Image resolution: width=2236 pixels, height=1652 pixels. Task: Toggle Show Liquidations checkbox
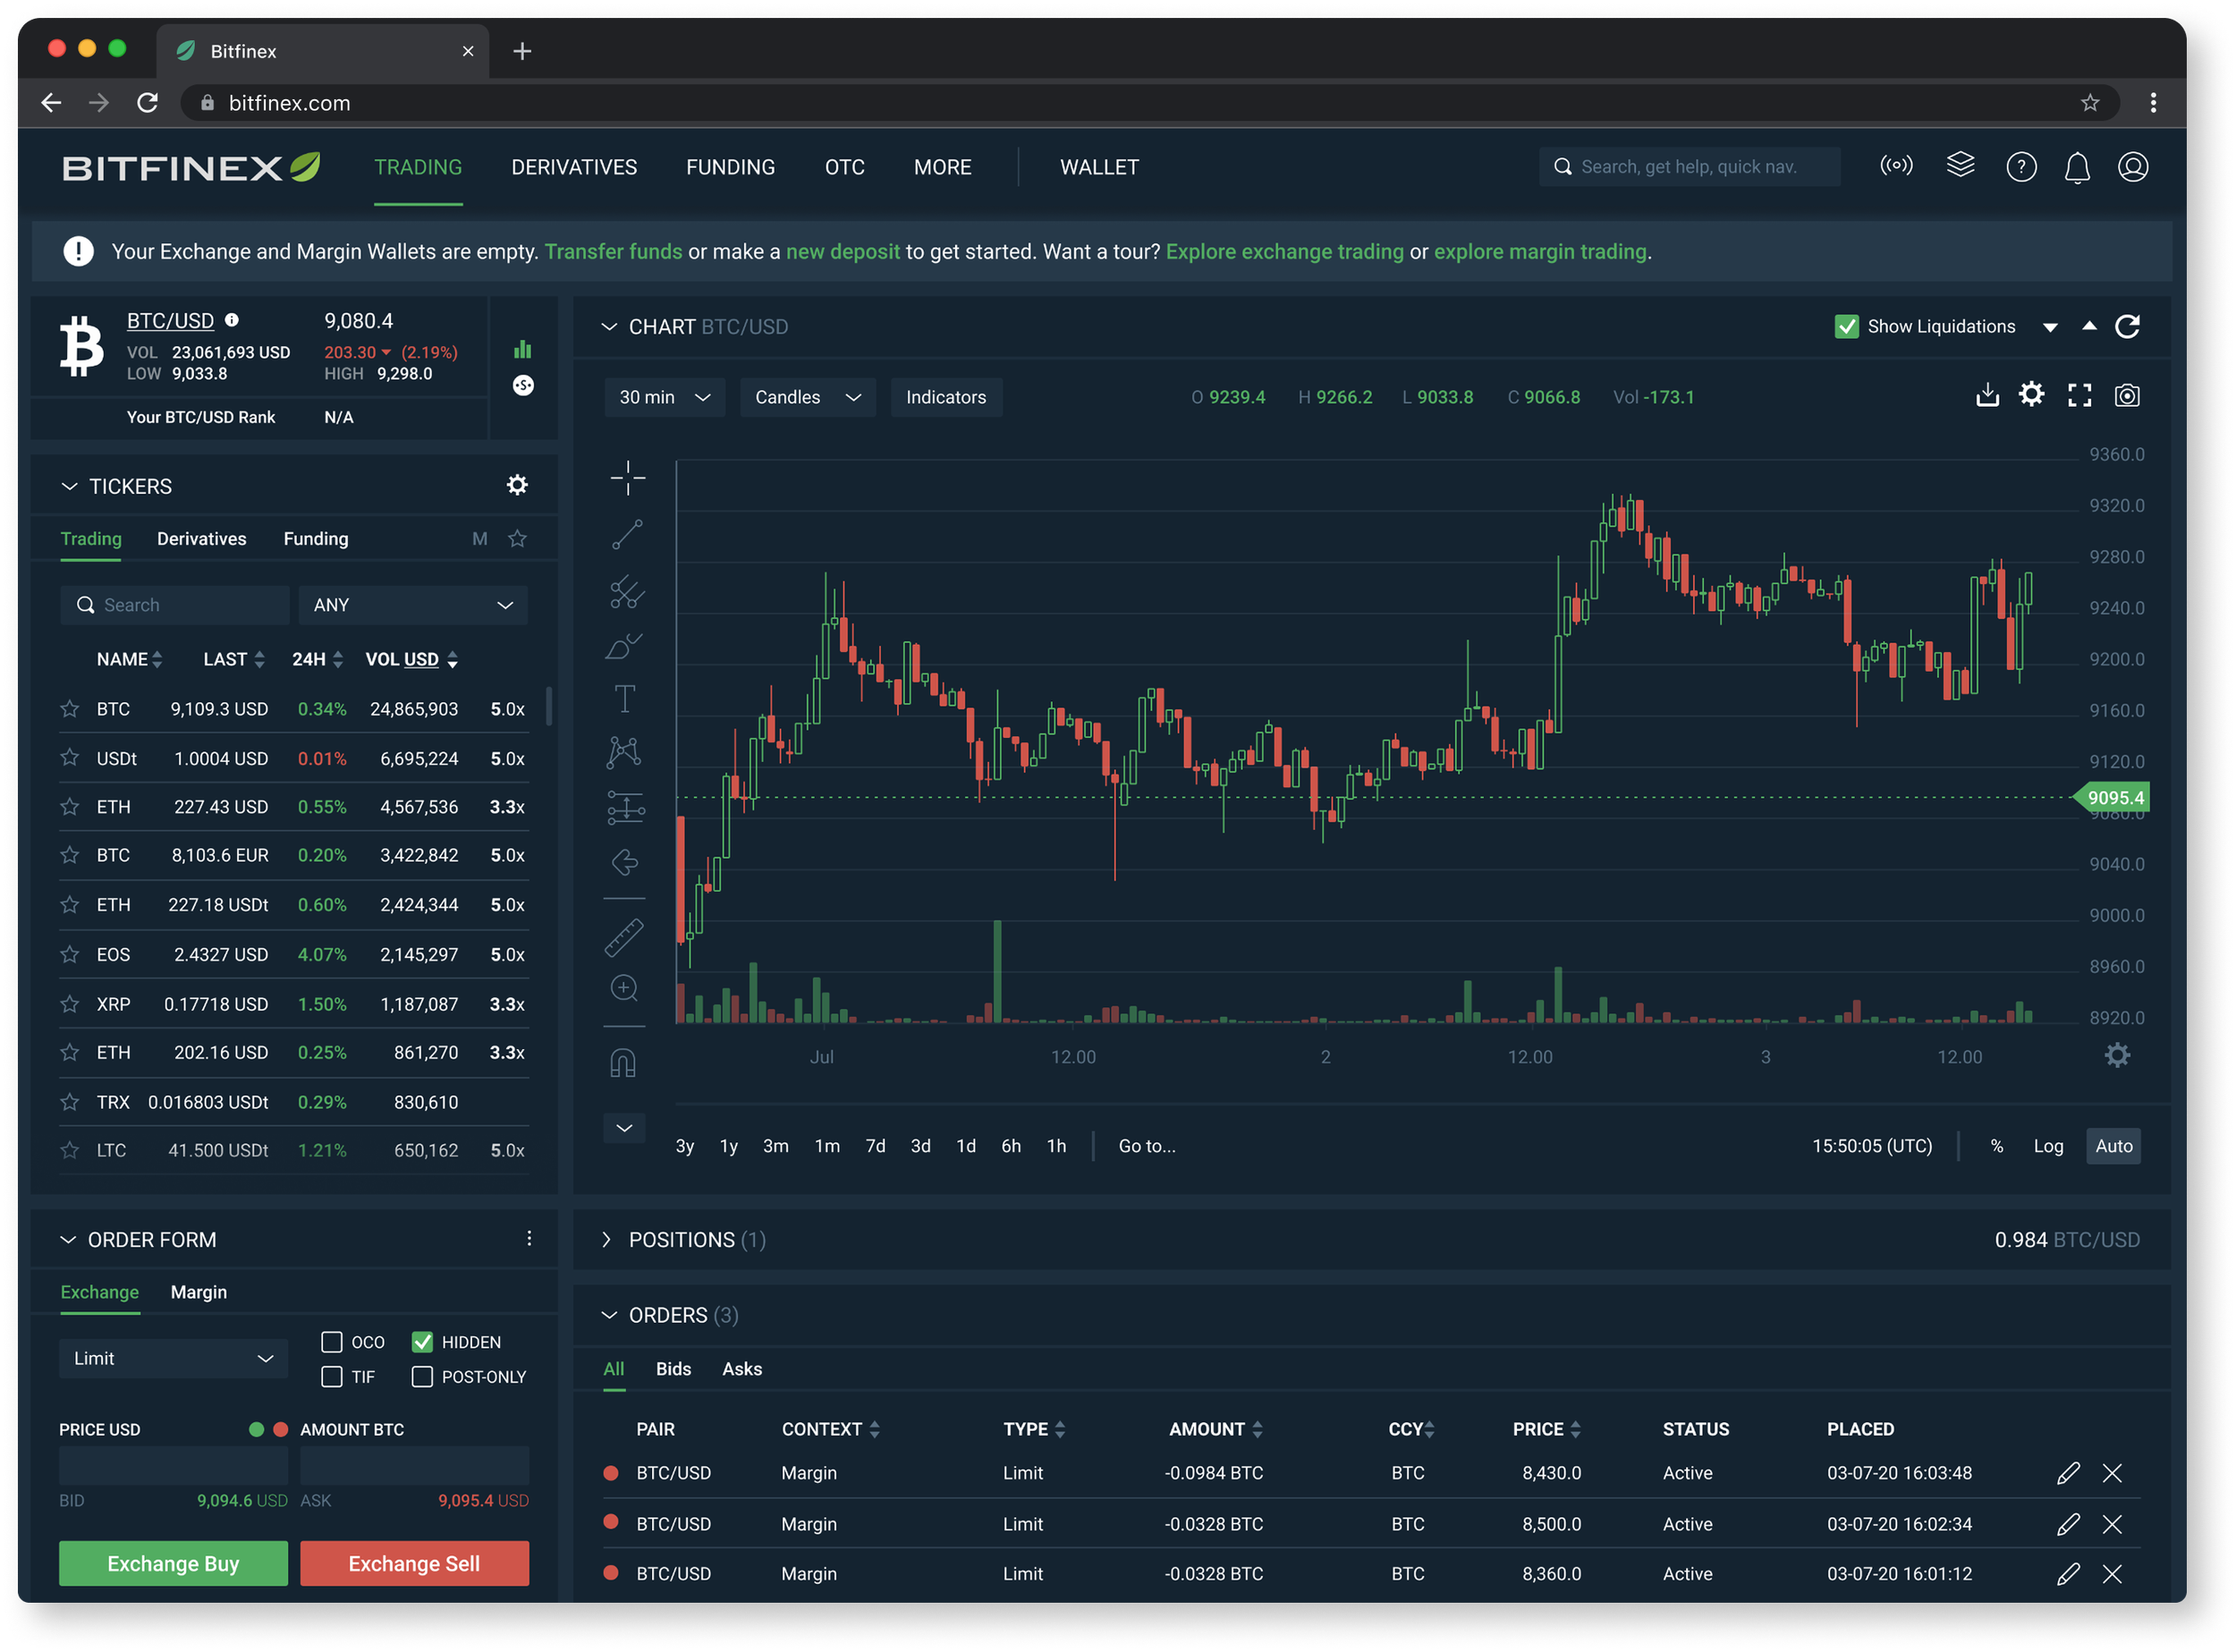[x=1846, y=327]
